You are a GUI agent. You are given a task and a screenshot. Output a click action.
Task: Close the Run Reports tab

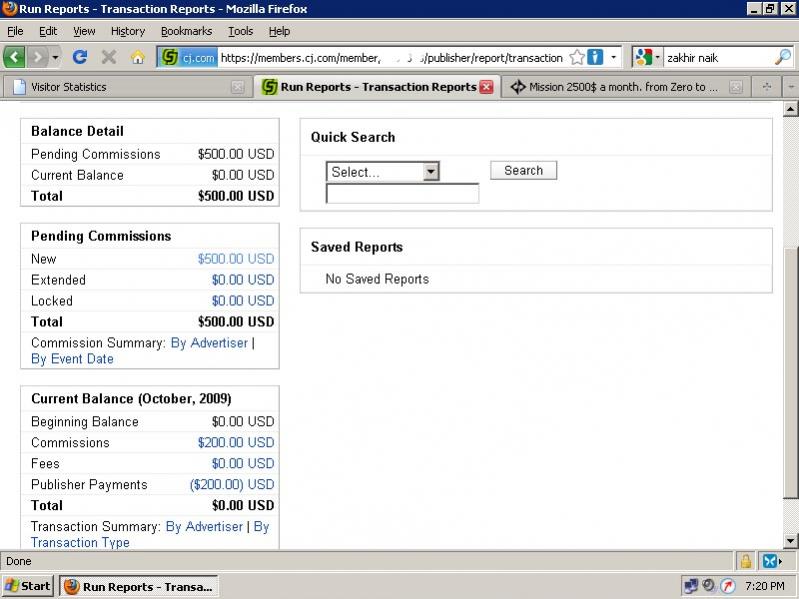click(487, 87)
